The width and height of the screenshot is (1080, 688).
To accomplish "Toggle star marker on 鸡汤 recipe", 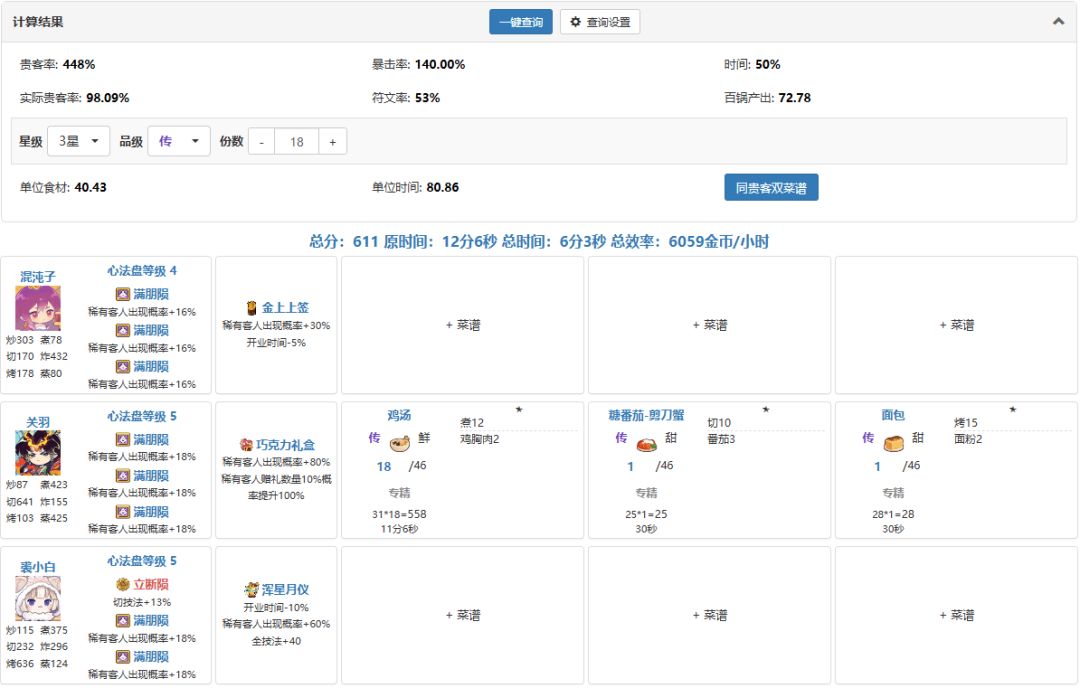I will click(519, 410).
